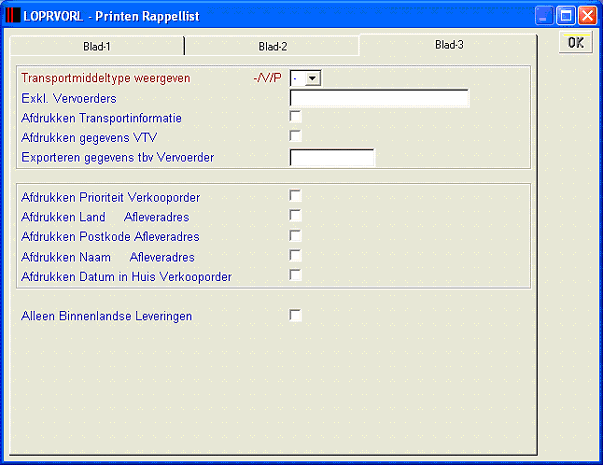Viewport: 605px width, 466px height.
Task: Check Afdrukken Prioriteit Verkooporder
Action: click(x=296, y=196)
